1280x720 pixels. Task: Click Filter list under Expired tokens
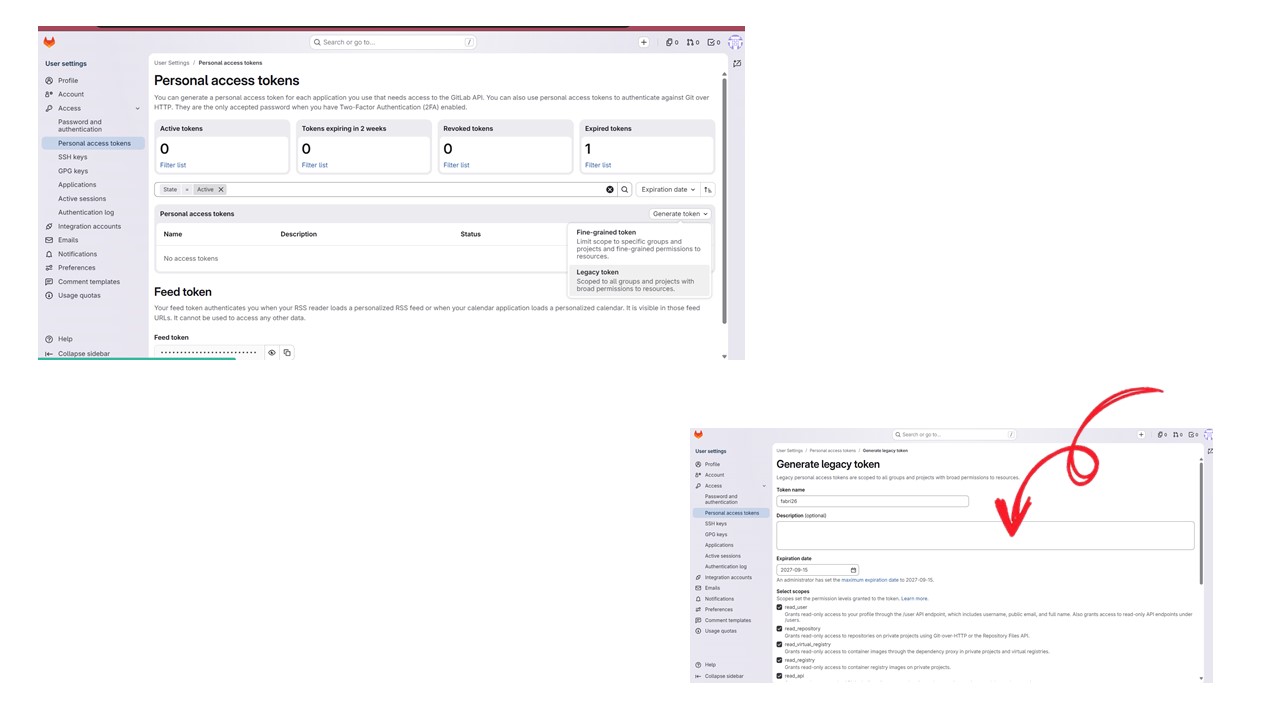pyautogui.click(x=598, y=165)
